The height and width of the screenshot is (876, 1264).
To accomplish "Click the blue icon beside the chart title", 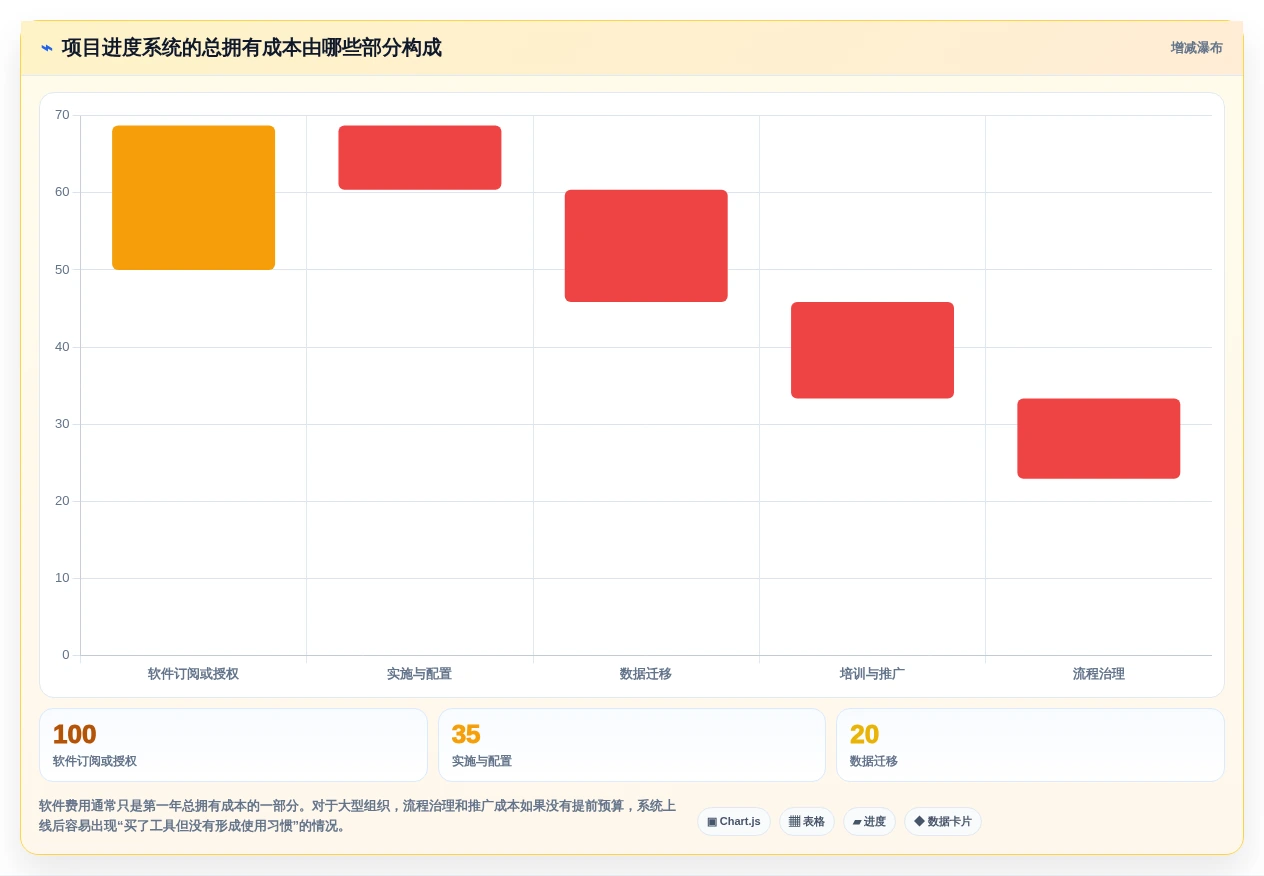I will point(47,48).
